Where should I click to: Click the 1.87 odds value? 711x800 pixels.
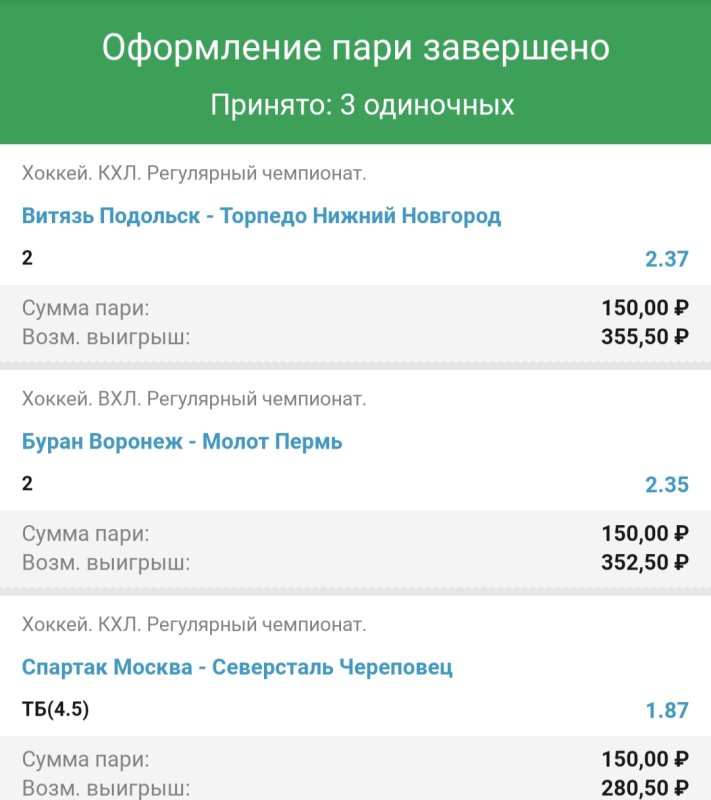coord(666,711)
